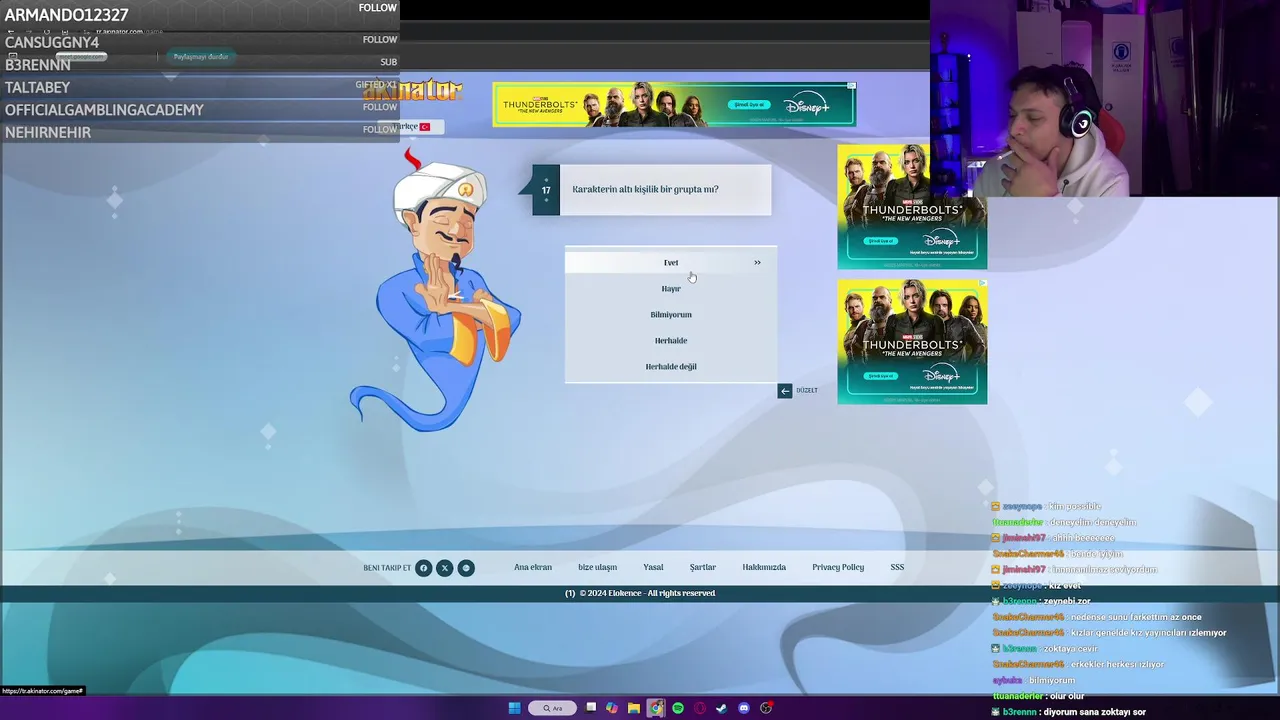Click the upper right Thunderbolts sidebar ad
Image resolution: width=1280 pixels, height=720 pixels.
point(912,207)
